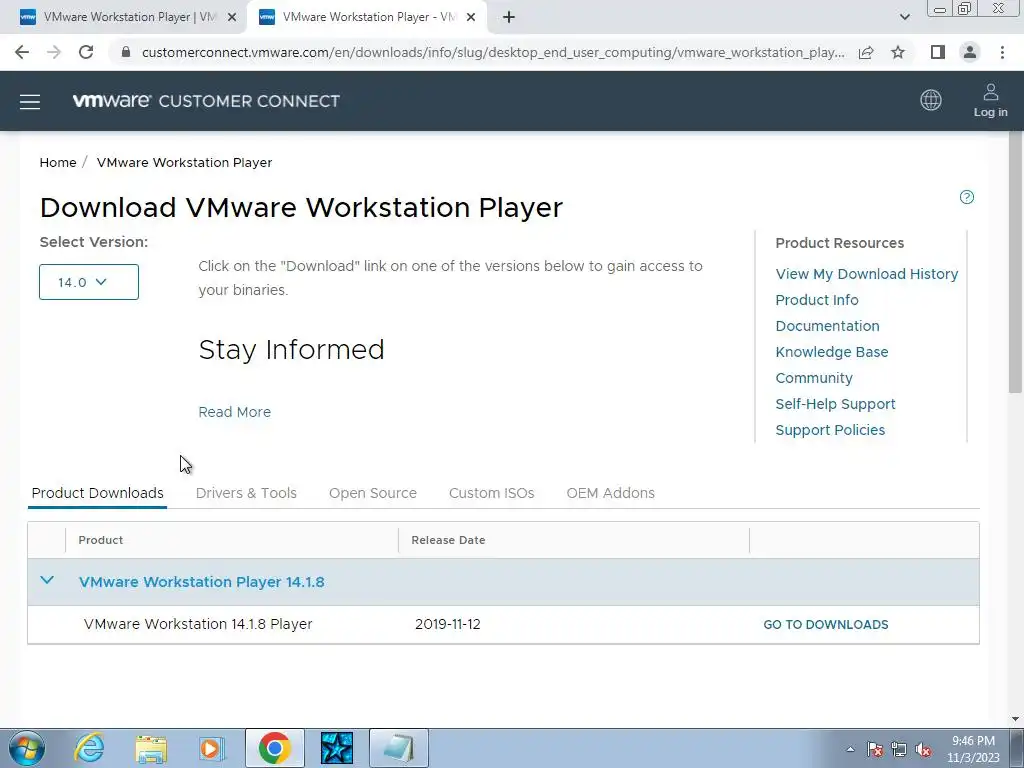The width and height of the screenshot is (1024, 768).
Task: Open Windows Explorer folder in taskbar
Action: [151, 748]
